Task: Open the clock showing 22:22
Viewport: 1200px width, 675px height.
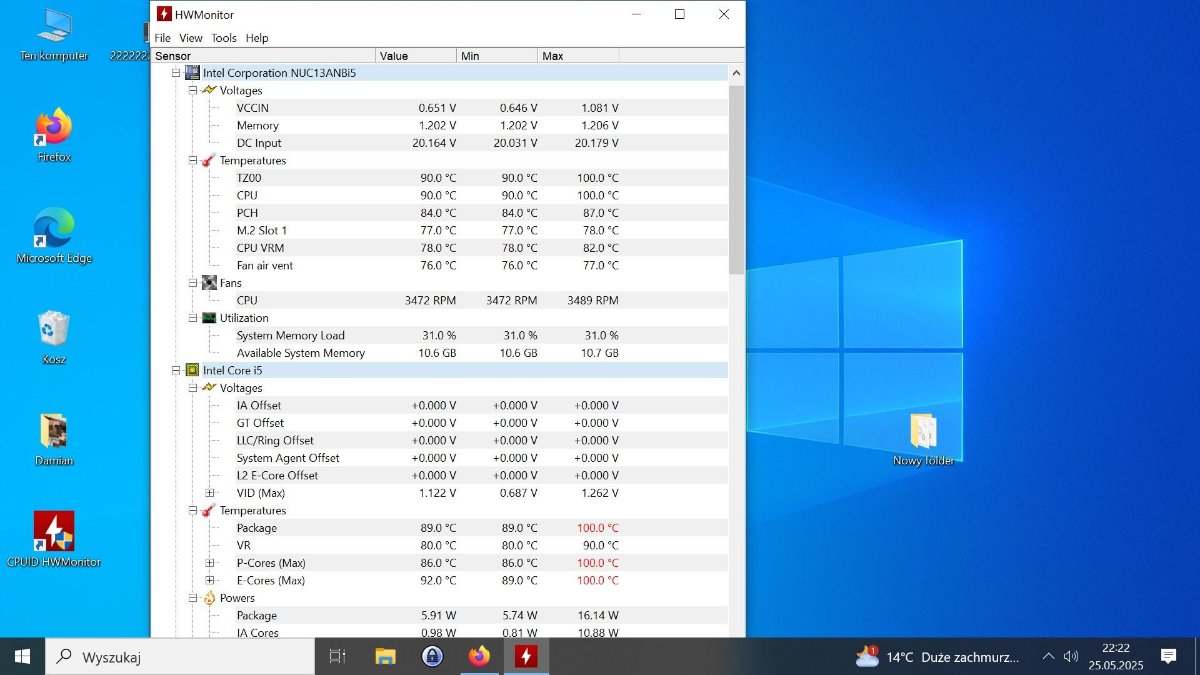Action: click(1116, 656)
